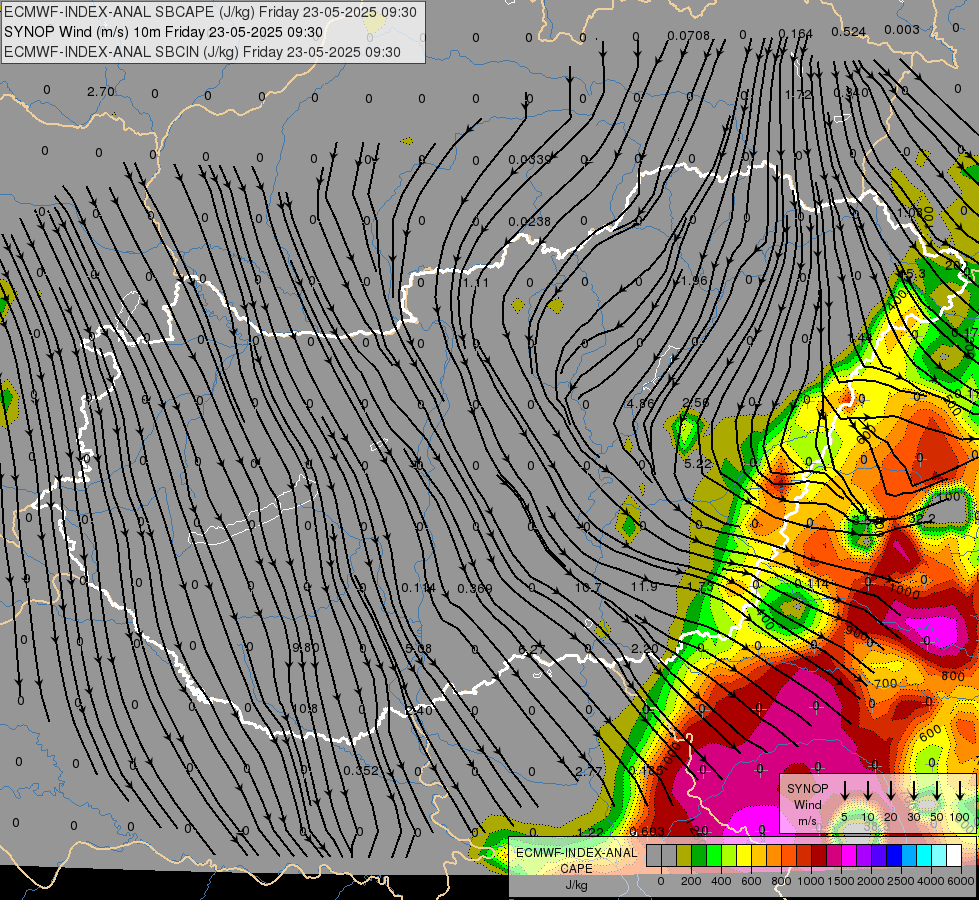
Task: Select the white CAPE legend swatch
Action: 954,855
